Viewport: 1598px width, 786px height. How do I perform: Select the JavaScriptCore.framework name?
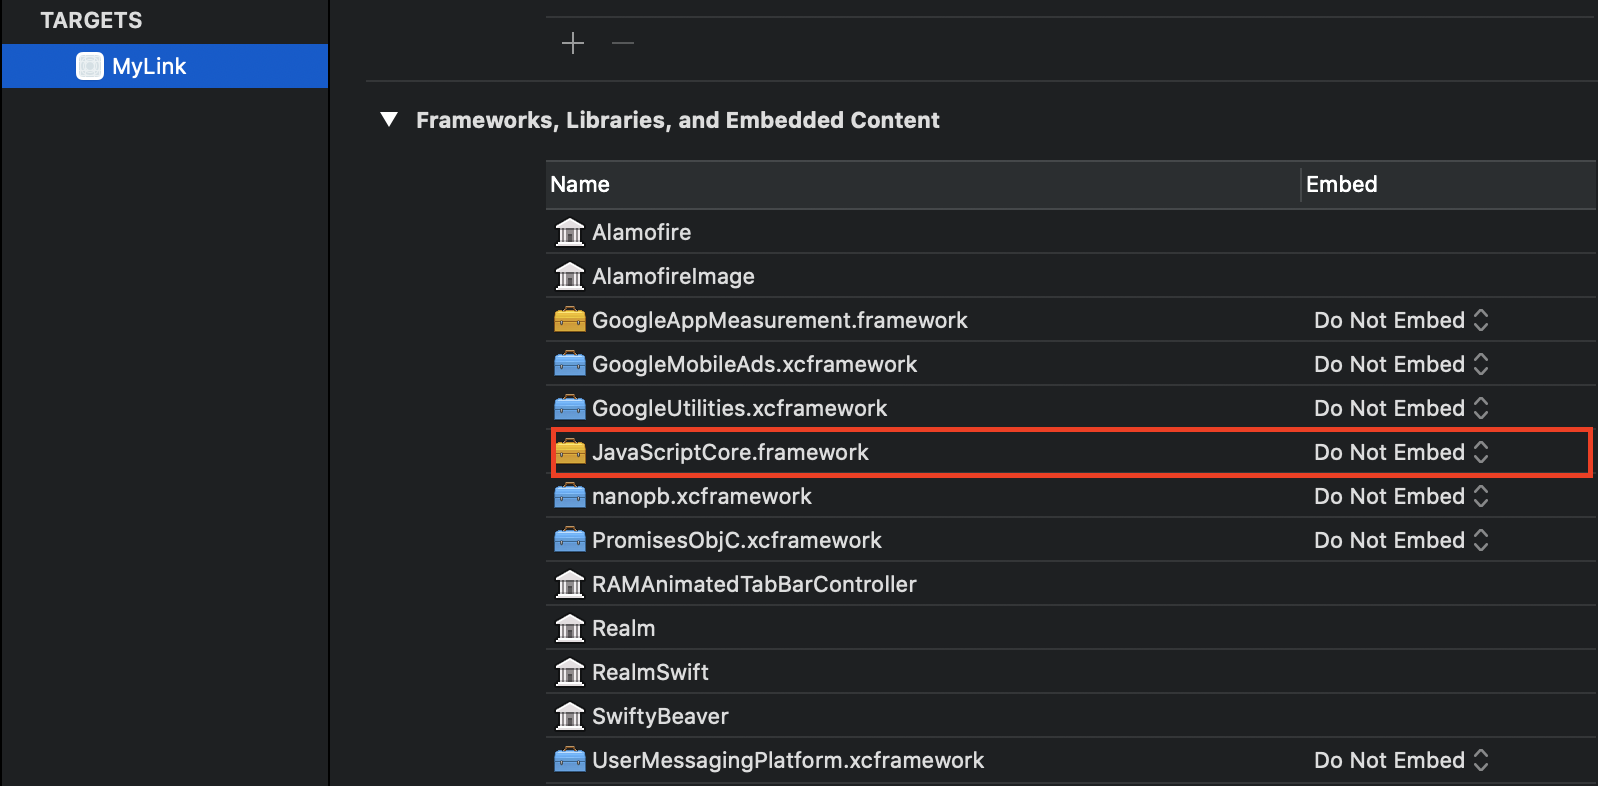pyautogui.click(x=730, y=452)
